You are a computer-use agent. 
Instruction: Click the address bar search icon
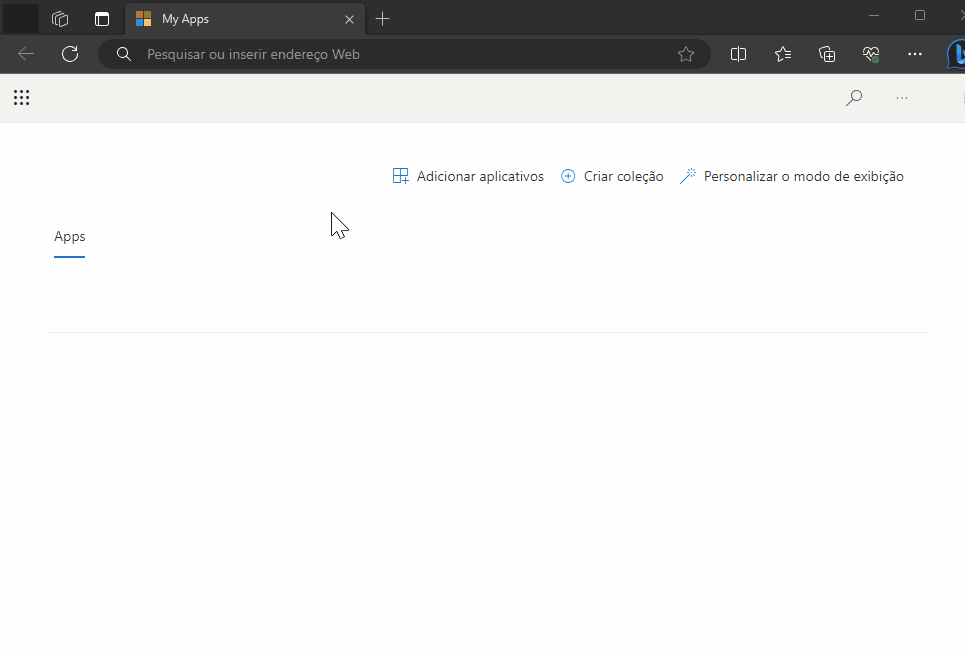[x=124, y=54]
